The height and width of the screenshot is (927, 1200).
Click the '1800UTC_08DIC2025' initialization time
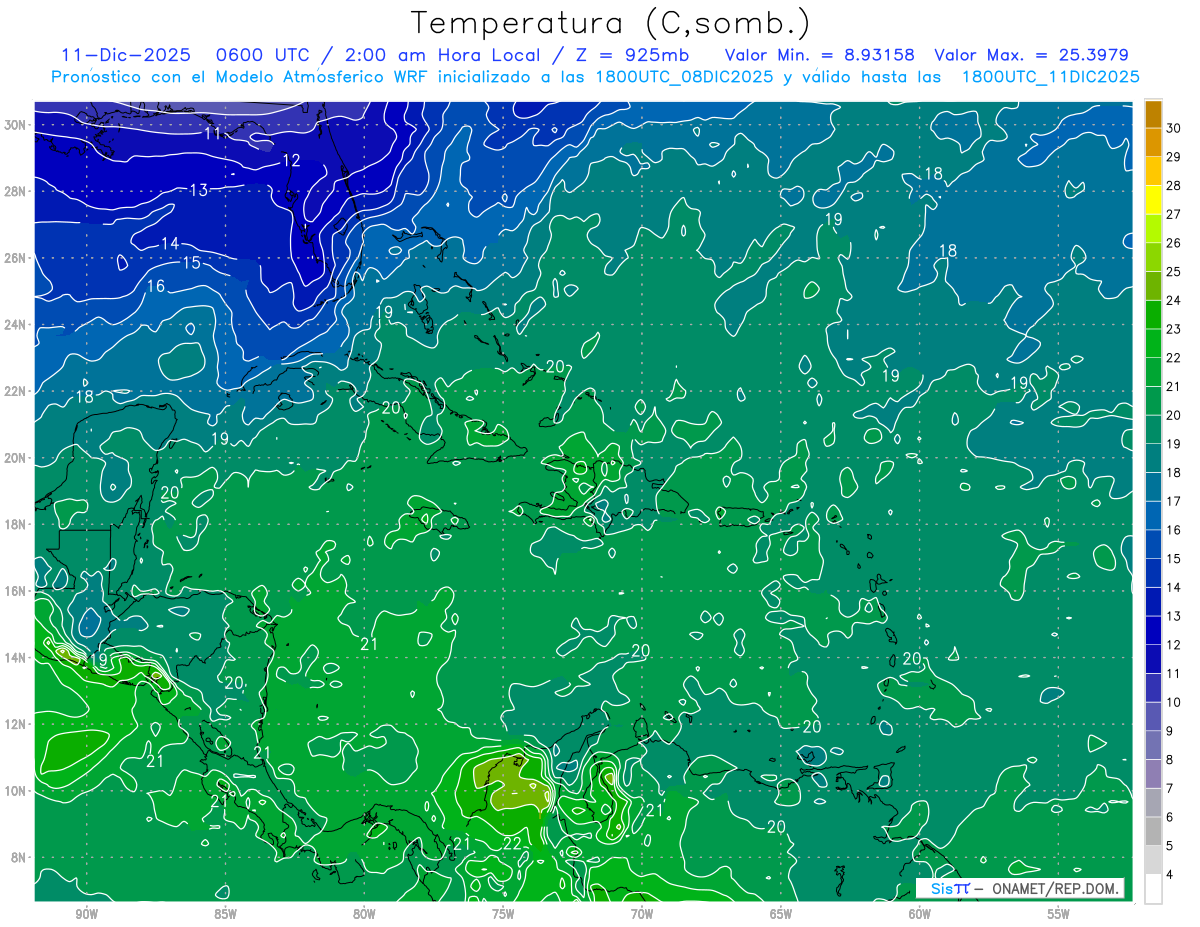(x=684, y=77)
